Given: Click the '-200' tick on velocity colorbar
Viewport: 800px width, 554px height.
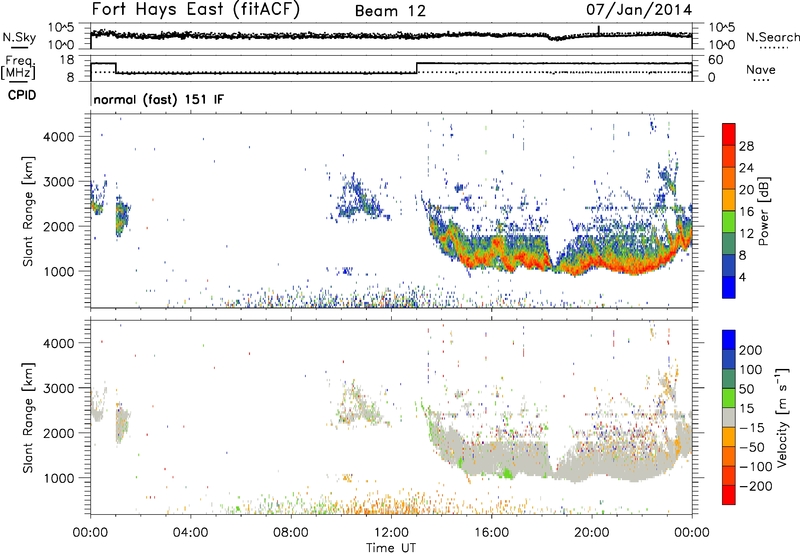Looking at the screenshot, I should [x=756, y=486].
